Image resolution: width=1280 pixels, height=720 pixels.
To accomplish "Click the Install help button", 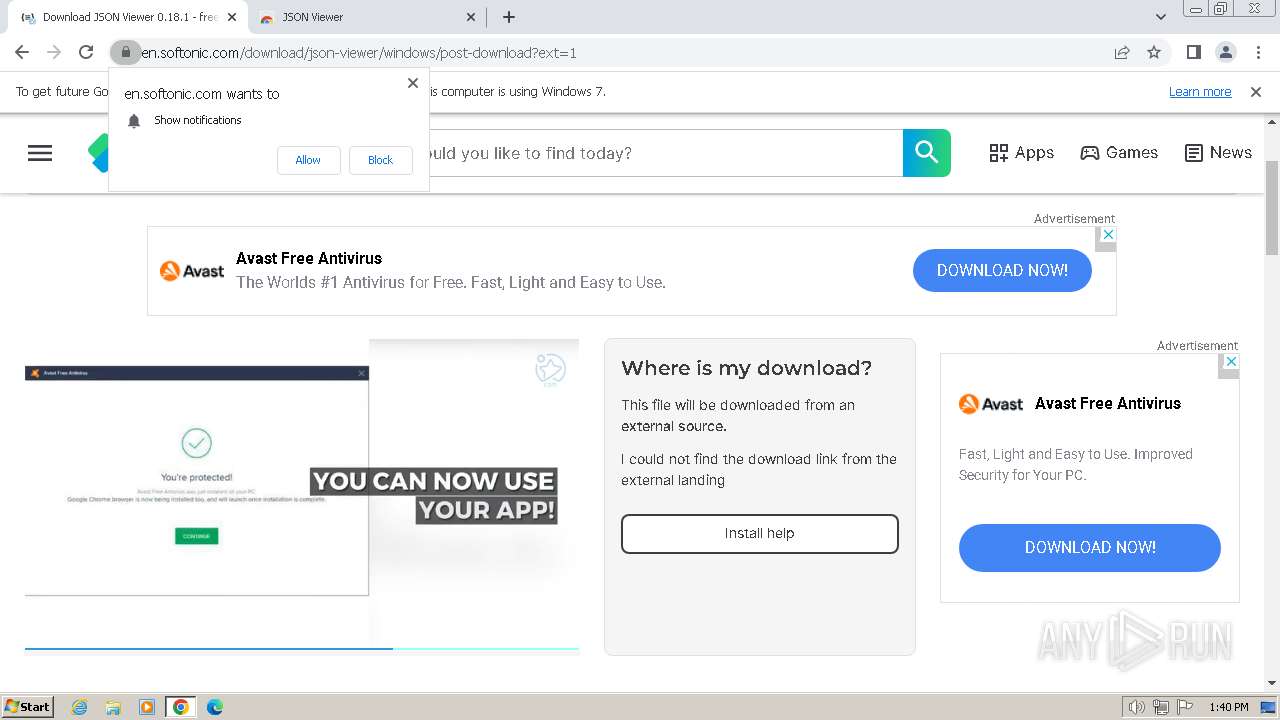I will click(760, 534).
